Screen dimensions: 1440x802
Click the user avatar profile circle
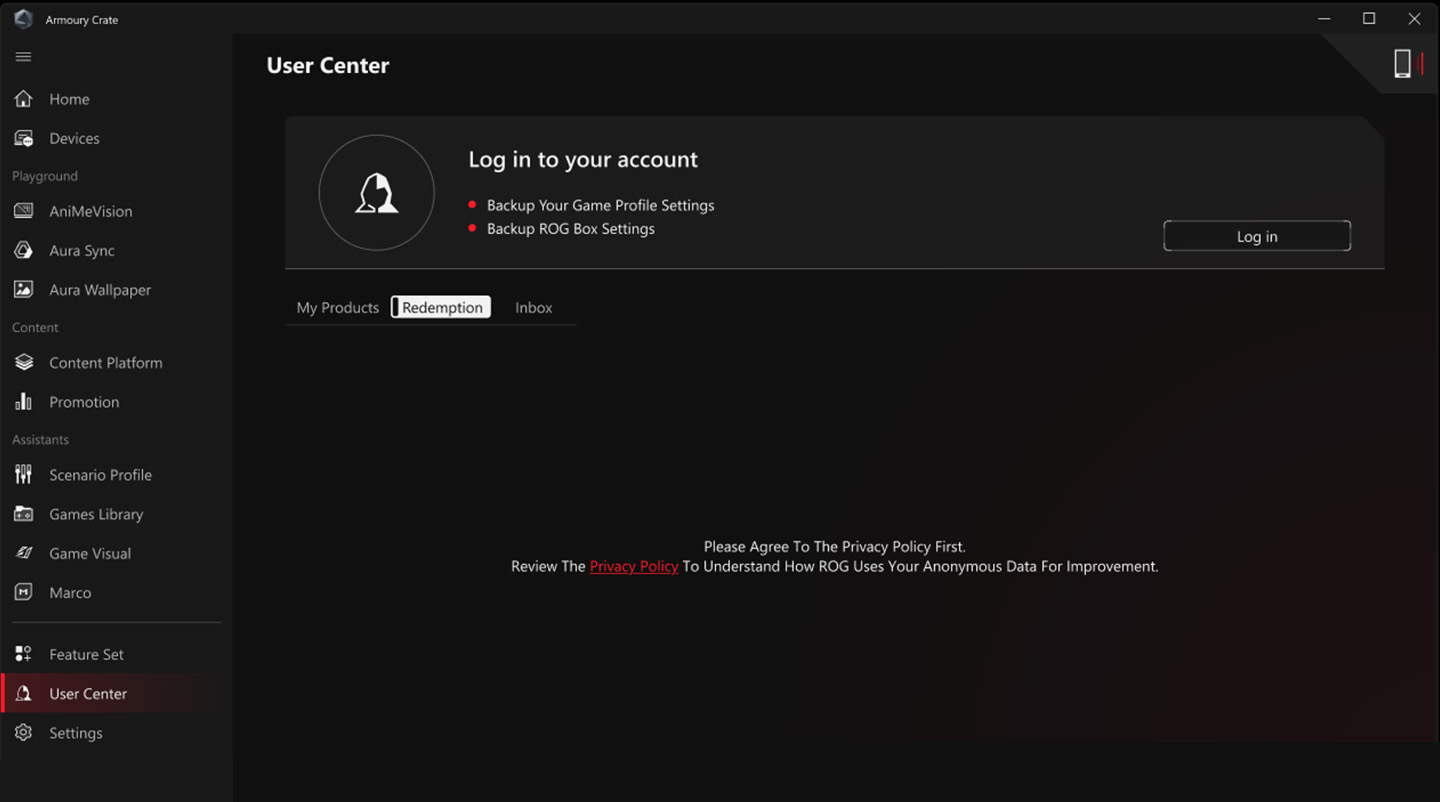pyautogui.click(x=376, y=193)
